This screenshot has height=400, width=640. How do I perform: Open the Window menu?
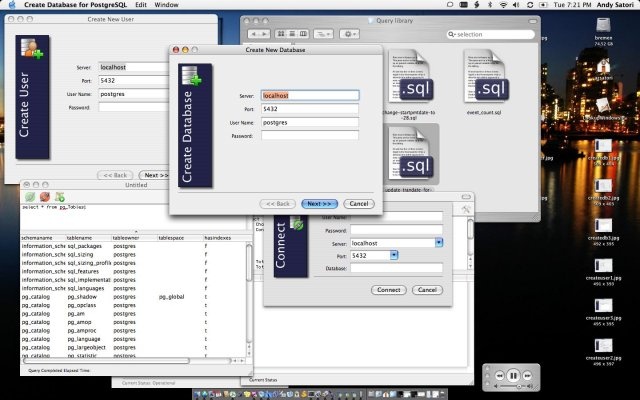168,5
